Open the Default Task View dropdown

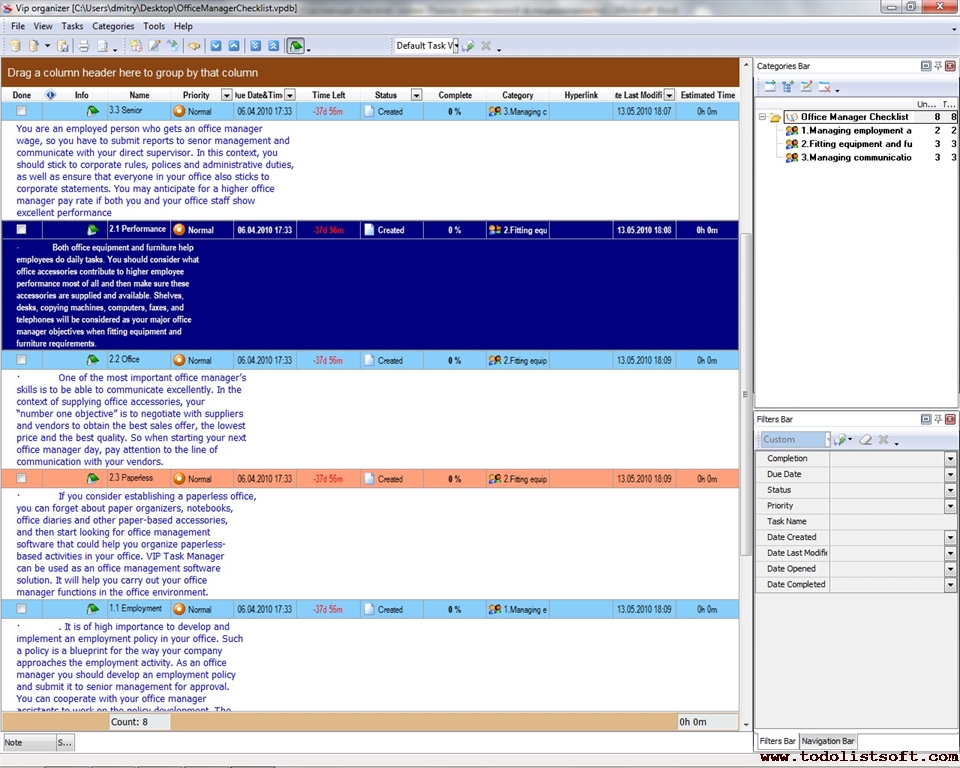point(454,46)
